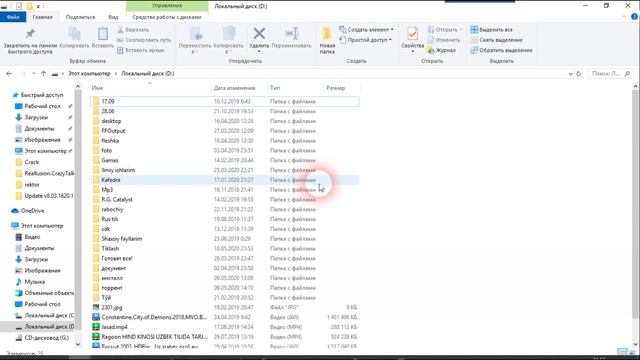Switch to View (Вид) tab
The height and width of the screenshot is (360, 640).
113,17
